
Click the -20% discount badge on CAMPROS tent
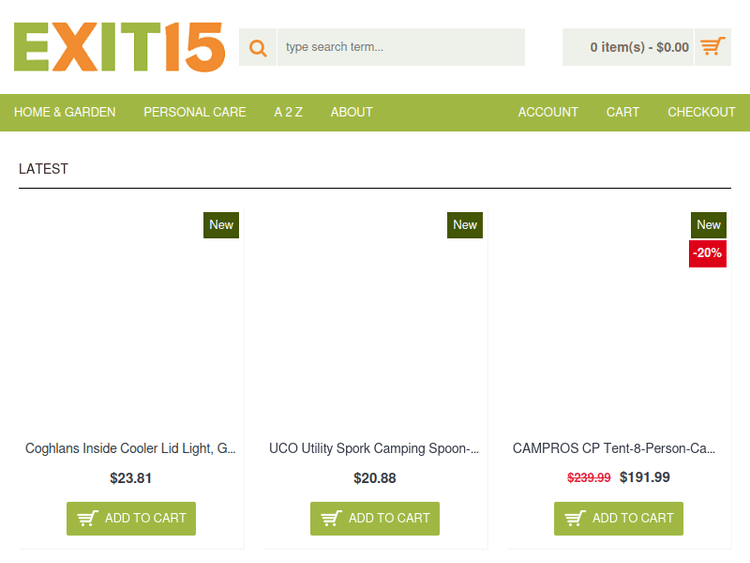tap(708, 253)
